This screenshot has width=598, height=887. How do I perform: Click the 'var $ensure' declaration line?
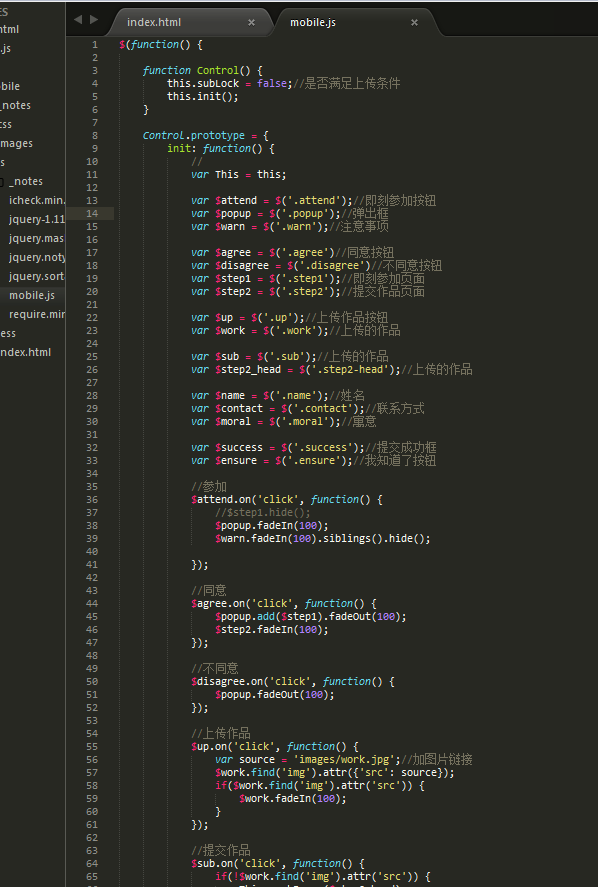(x=313, y=461)
